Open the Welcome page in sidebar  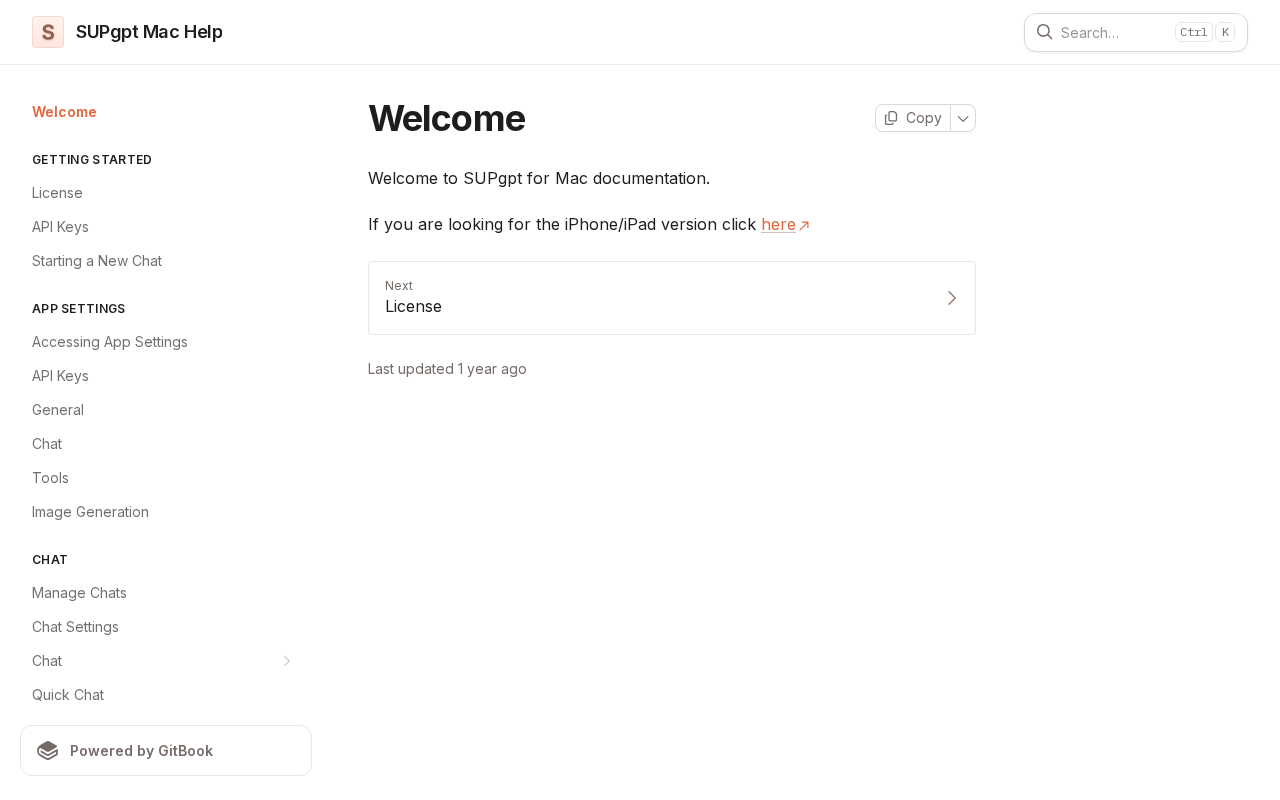click(64, 112)
